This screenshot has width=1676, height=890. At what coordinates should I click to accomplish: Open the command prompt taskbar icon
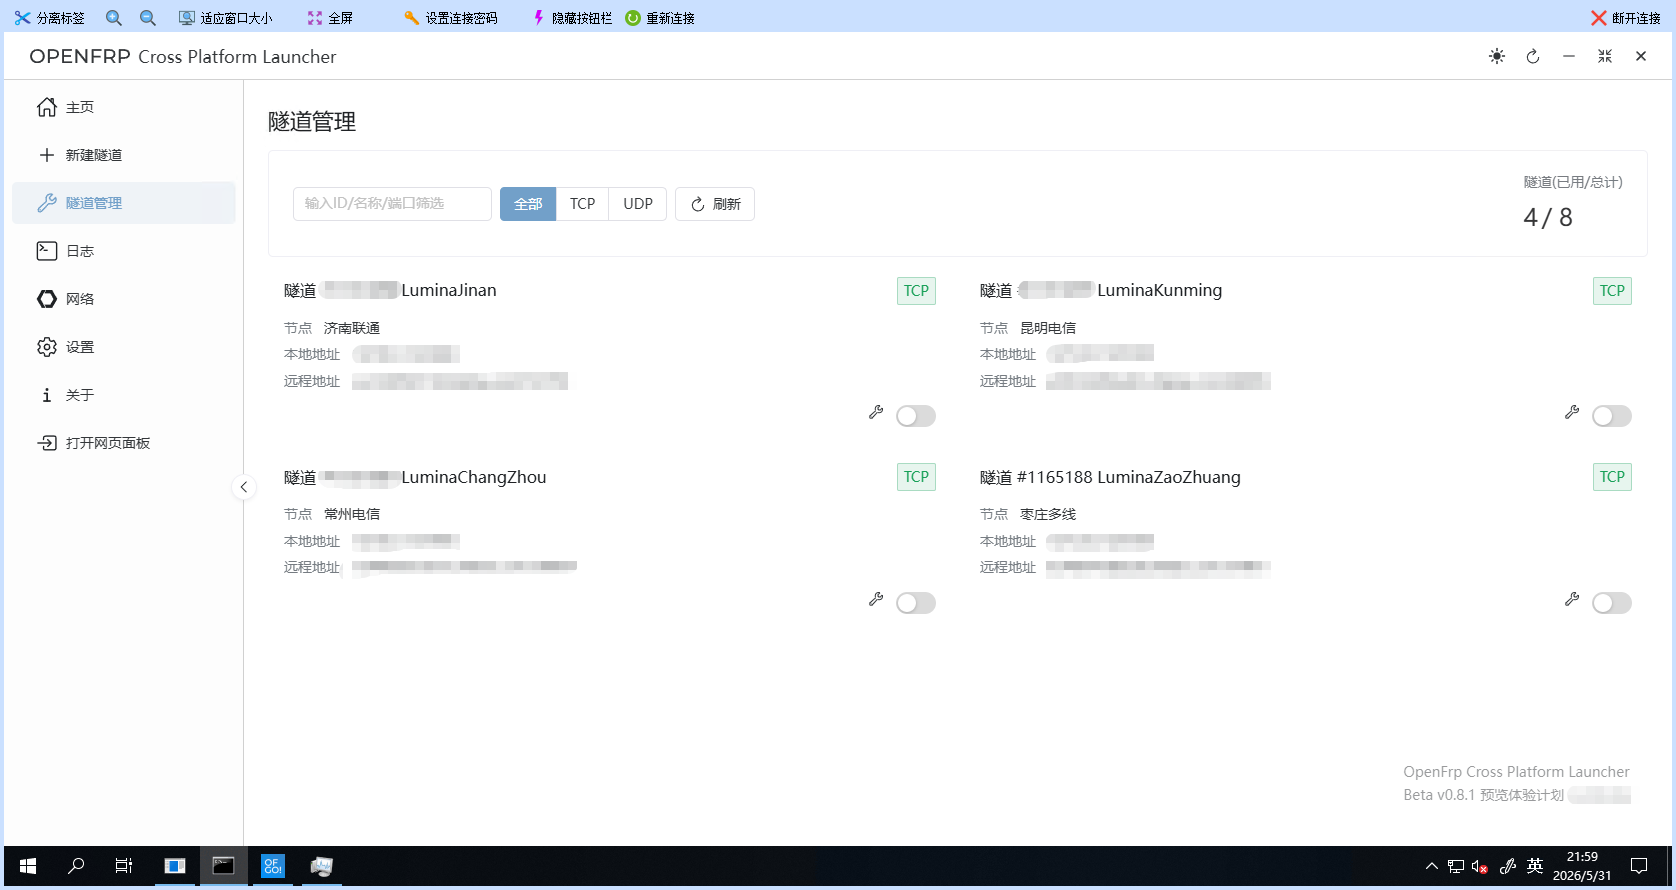(224, 866)
